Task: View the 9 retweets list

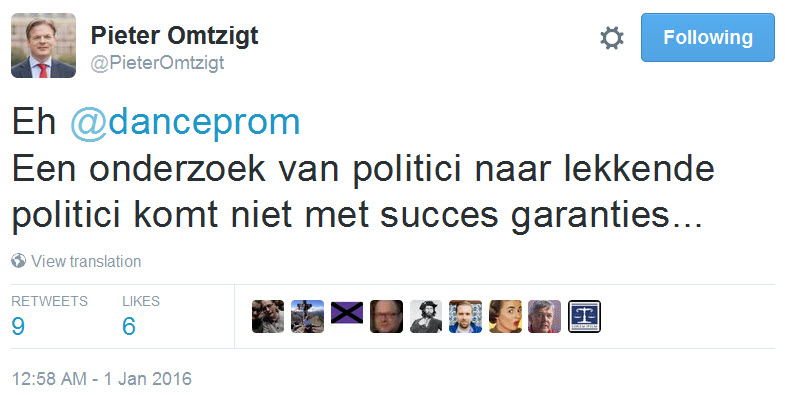Action: [x=49, y=315]
